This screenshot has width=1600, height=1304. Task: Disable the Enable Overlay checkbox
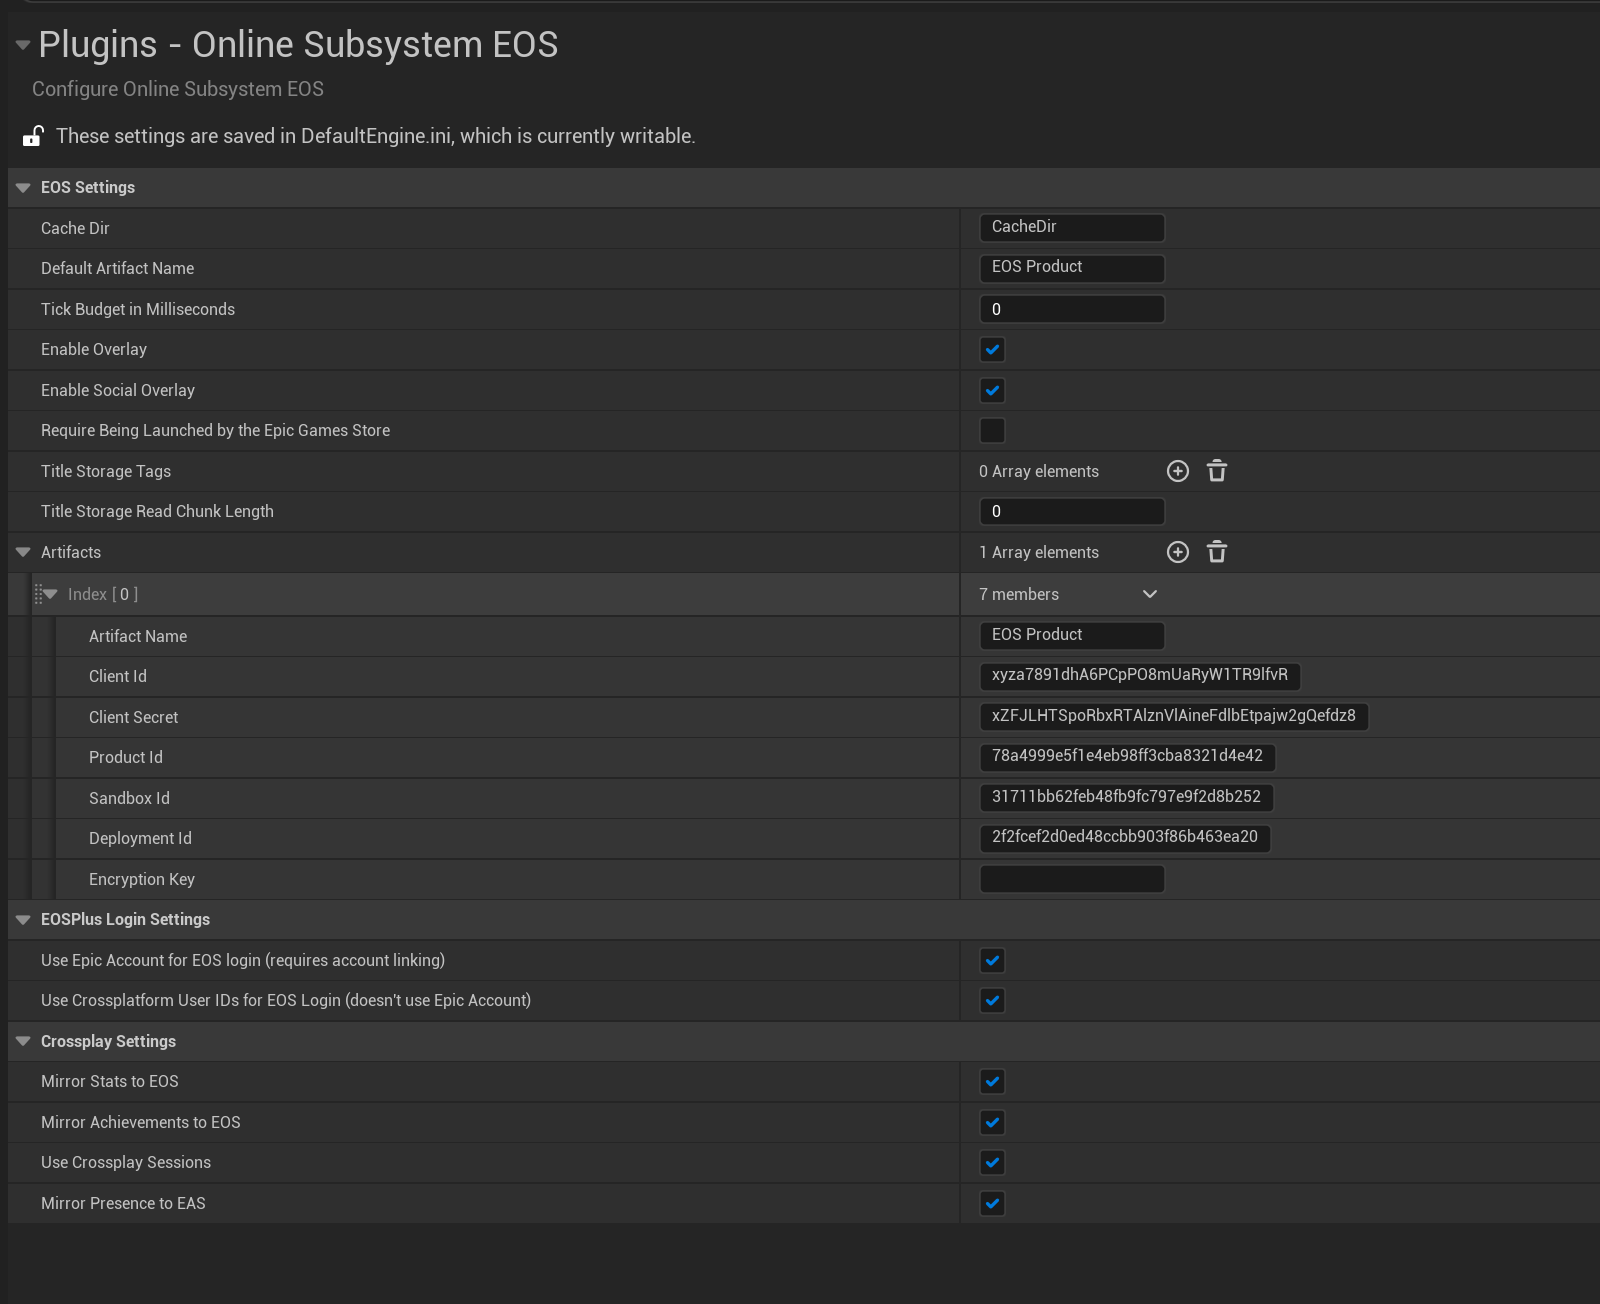(992, 350)
